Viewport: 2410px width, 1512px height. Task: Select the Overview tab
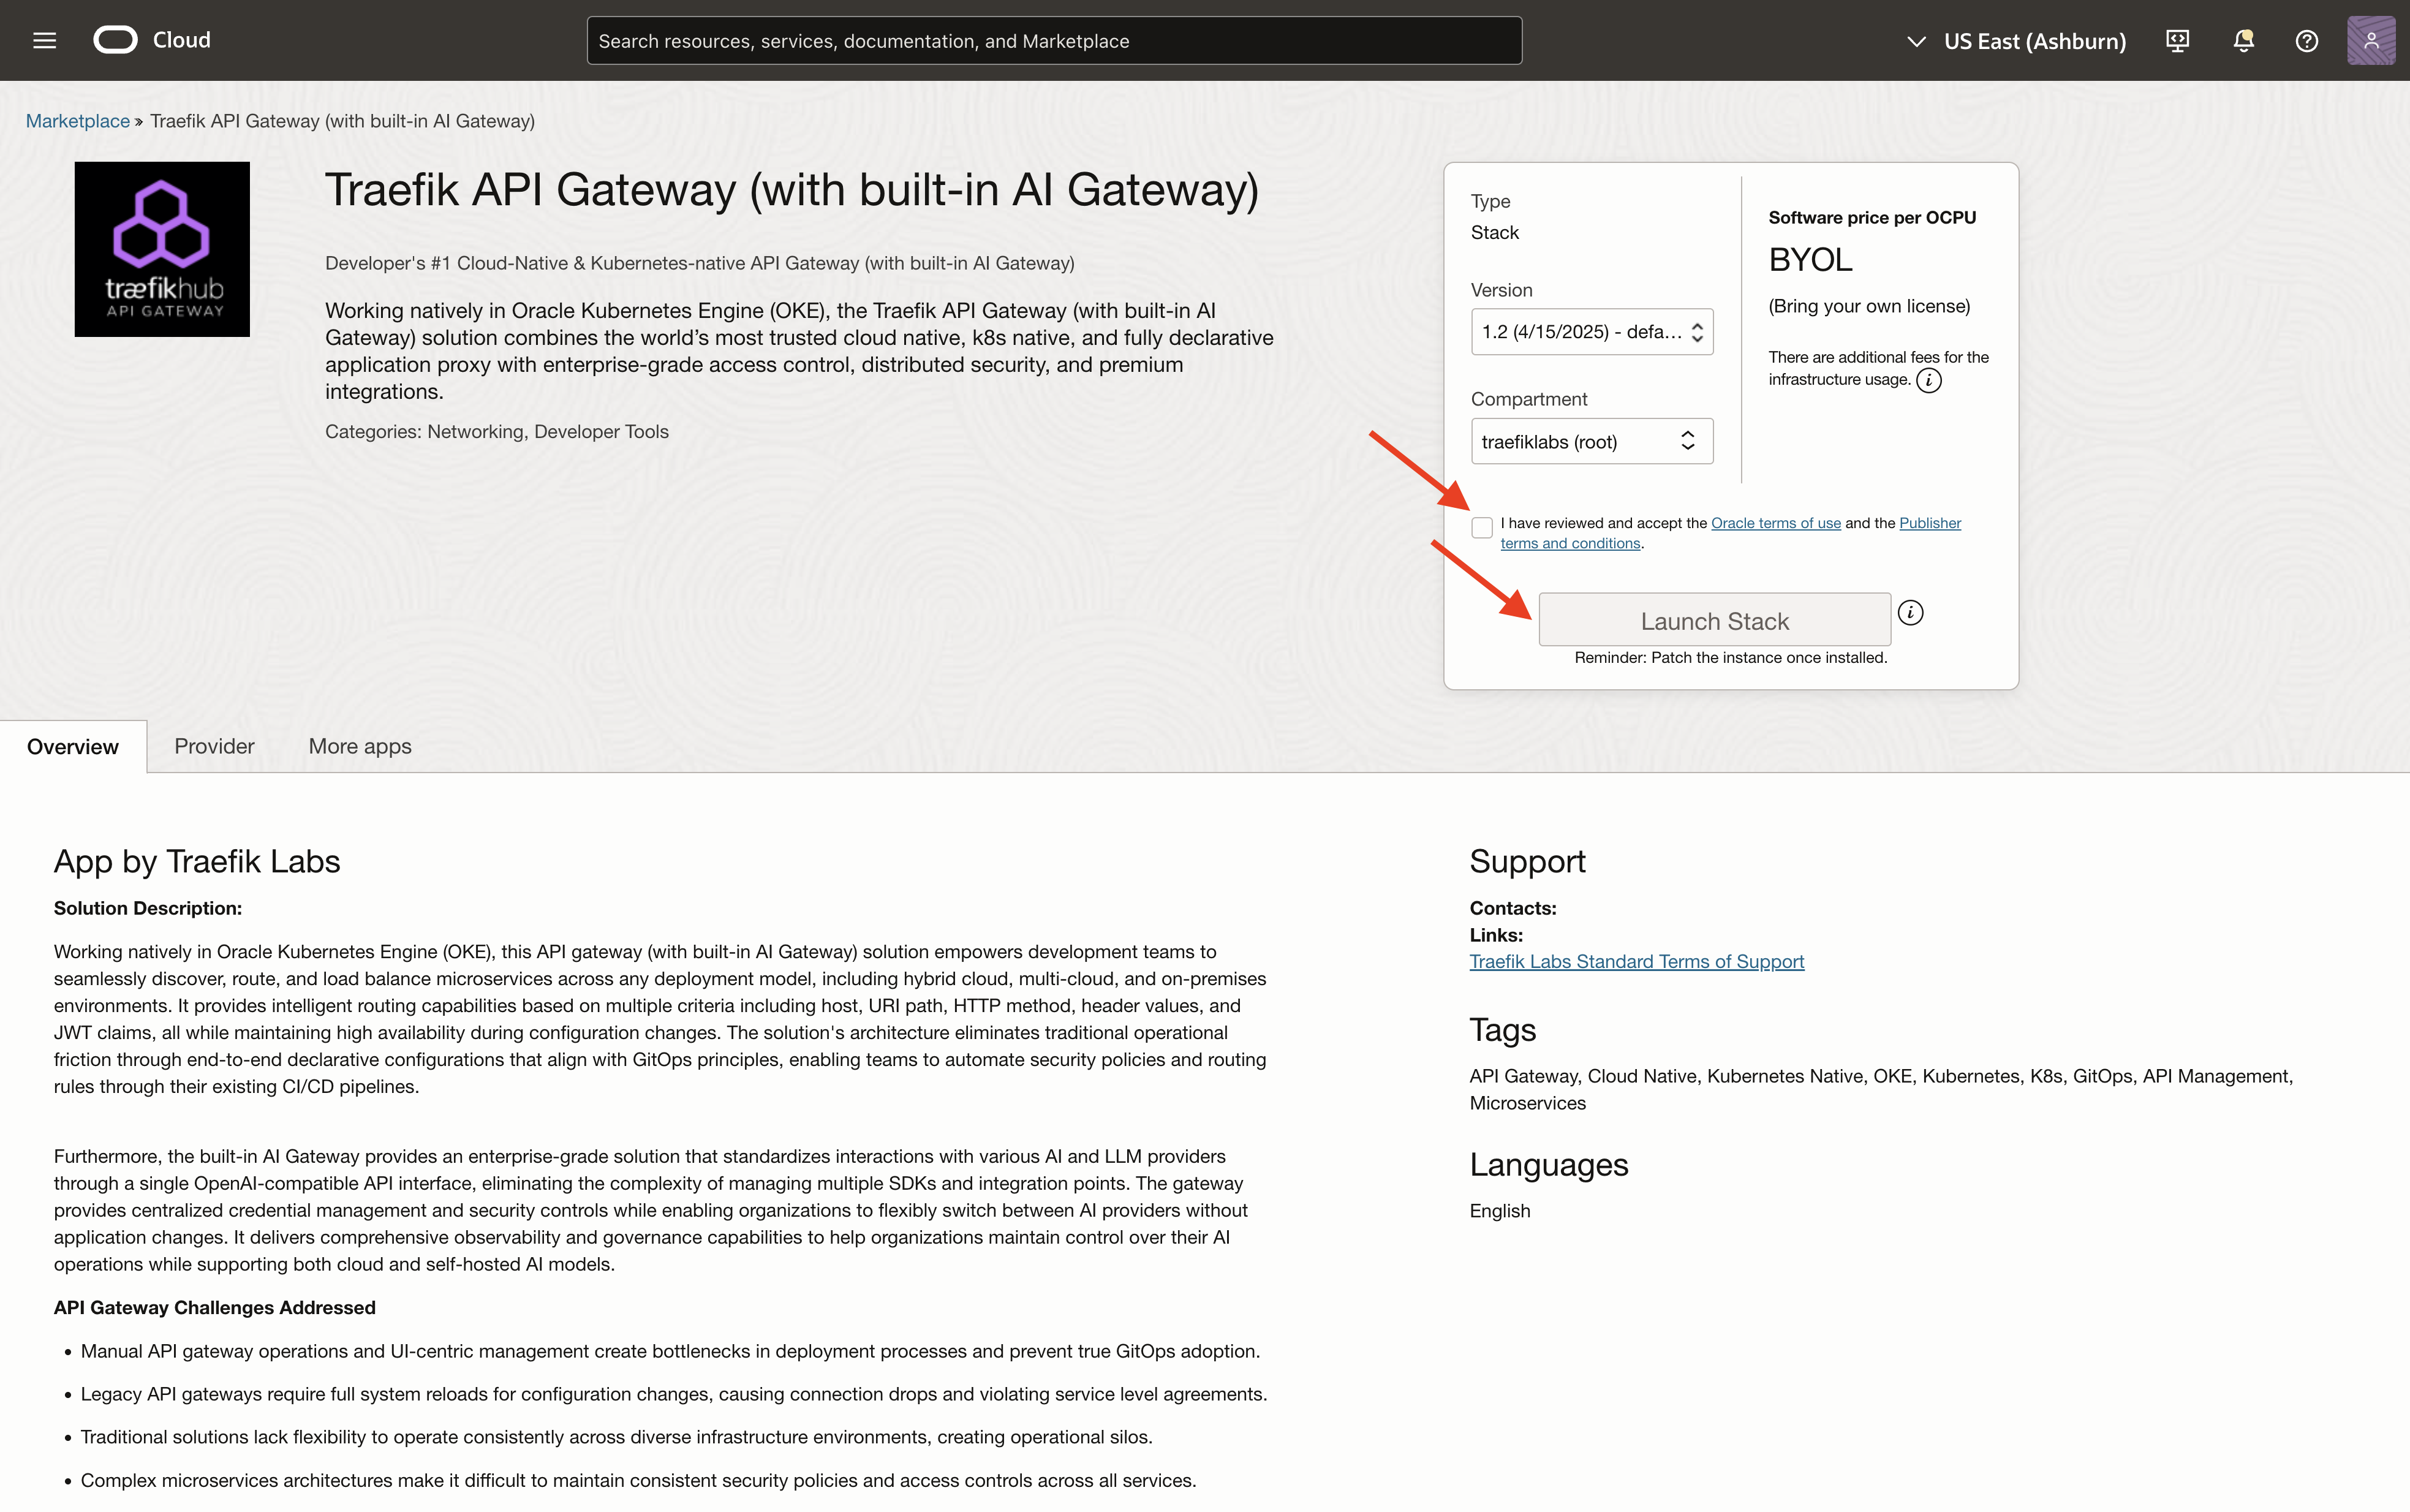click(x=73, y=746)
